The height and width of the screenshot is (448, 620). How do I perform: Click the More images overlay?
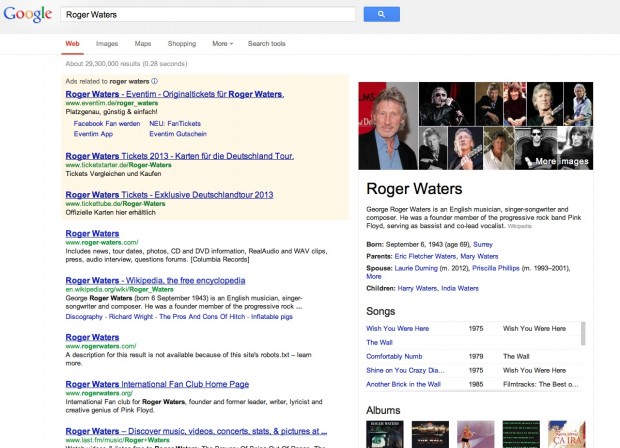[562, 161]
